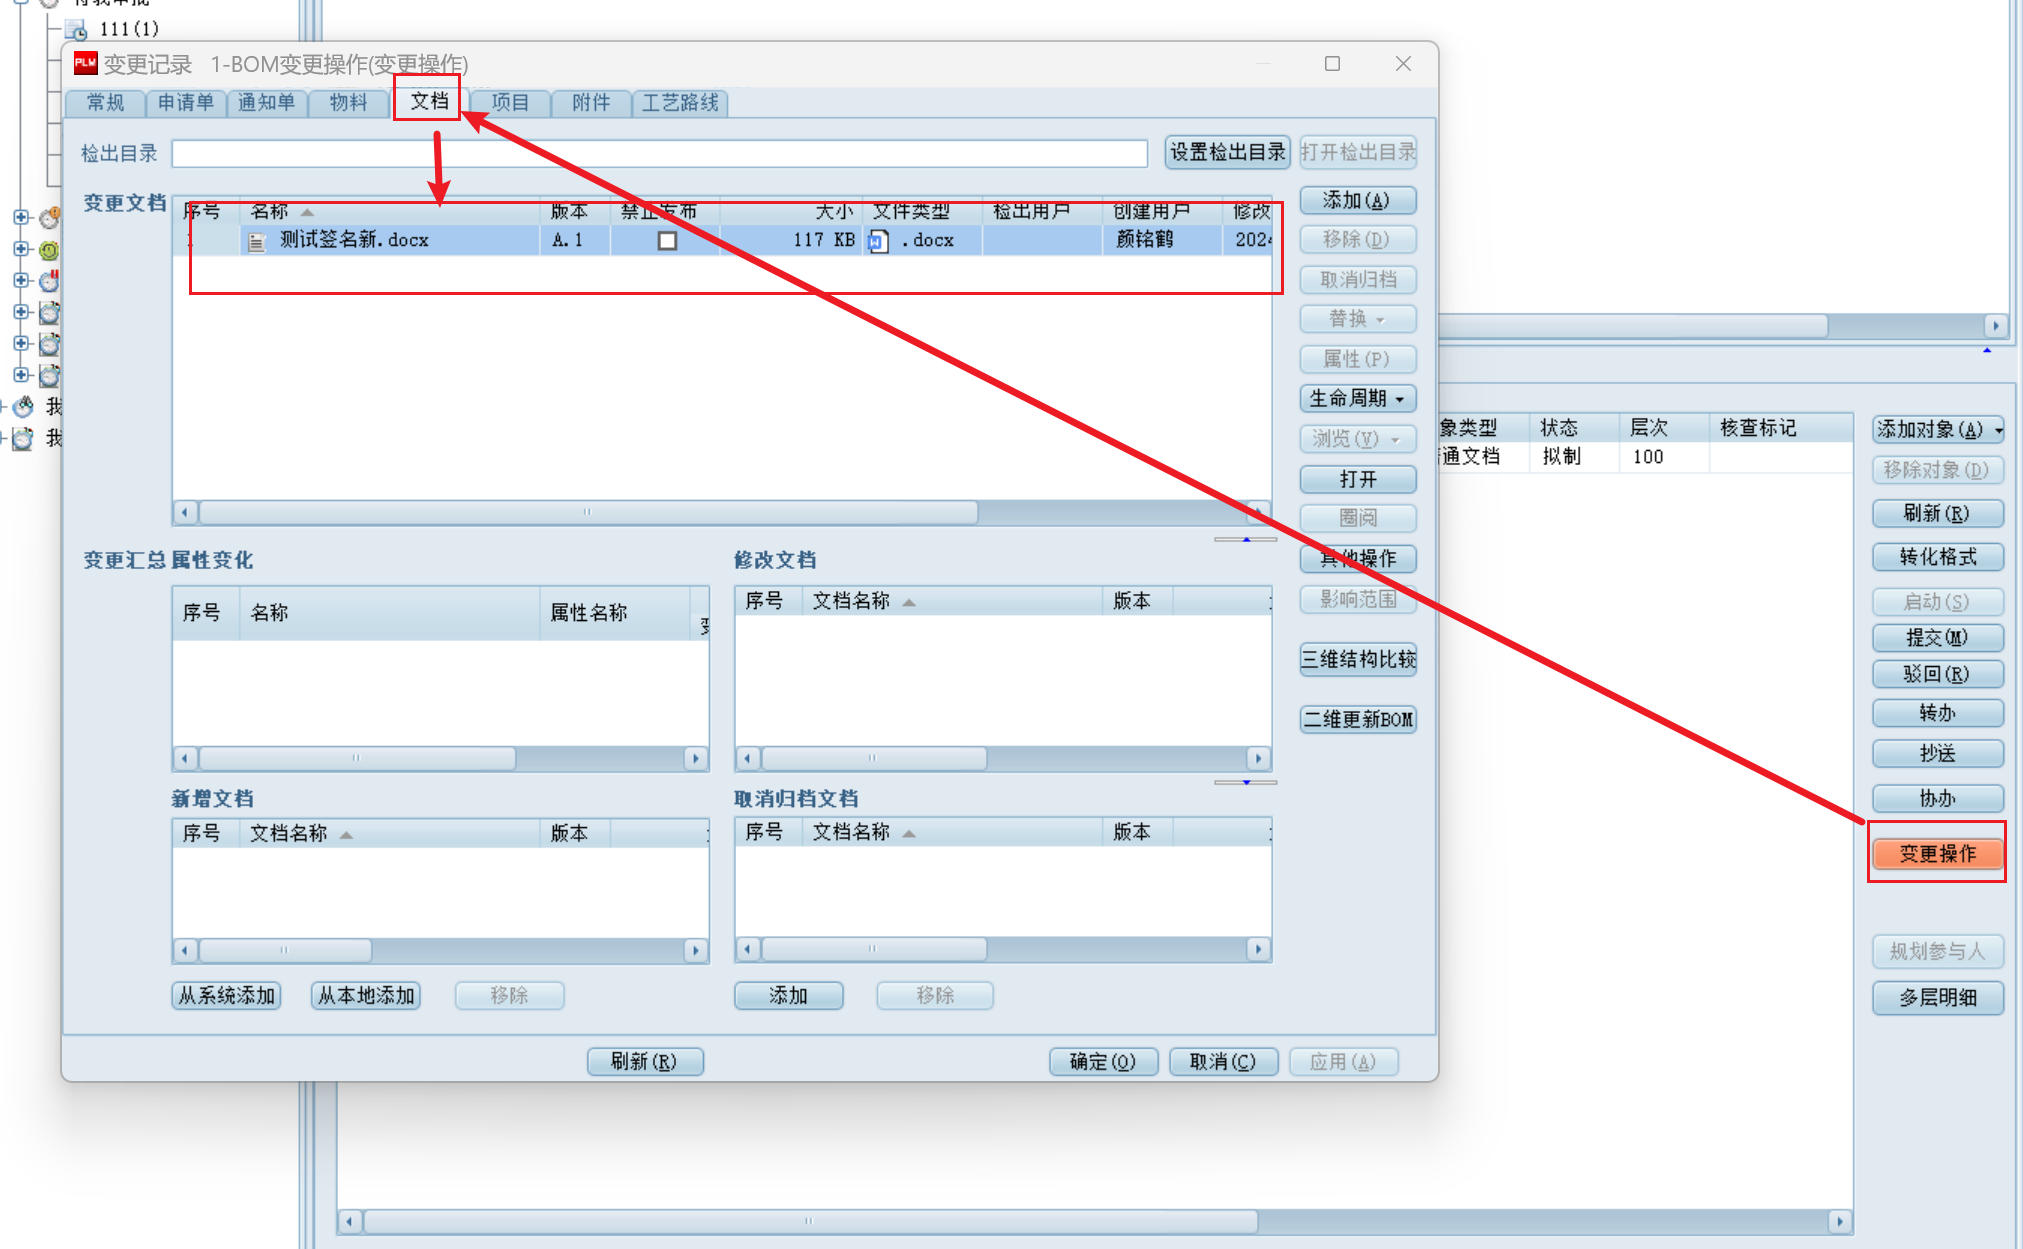Click the red PLM logo in the dialog title
Viewport: 2023px width, 1249px height.
point(85,64)
